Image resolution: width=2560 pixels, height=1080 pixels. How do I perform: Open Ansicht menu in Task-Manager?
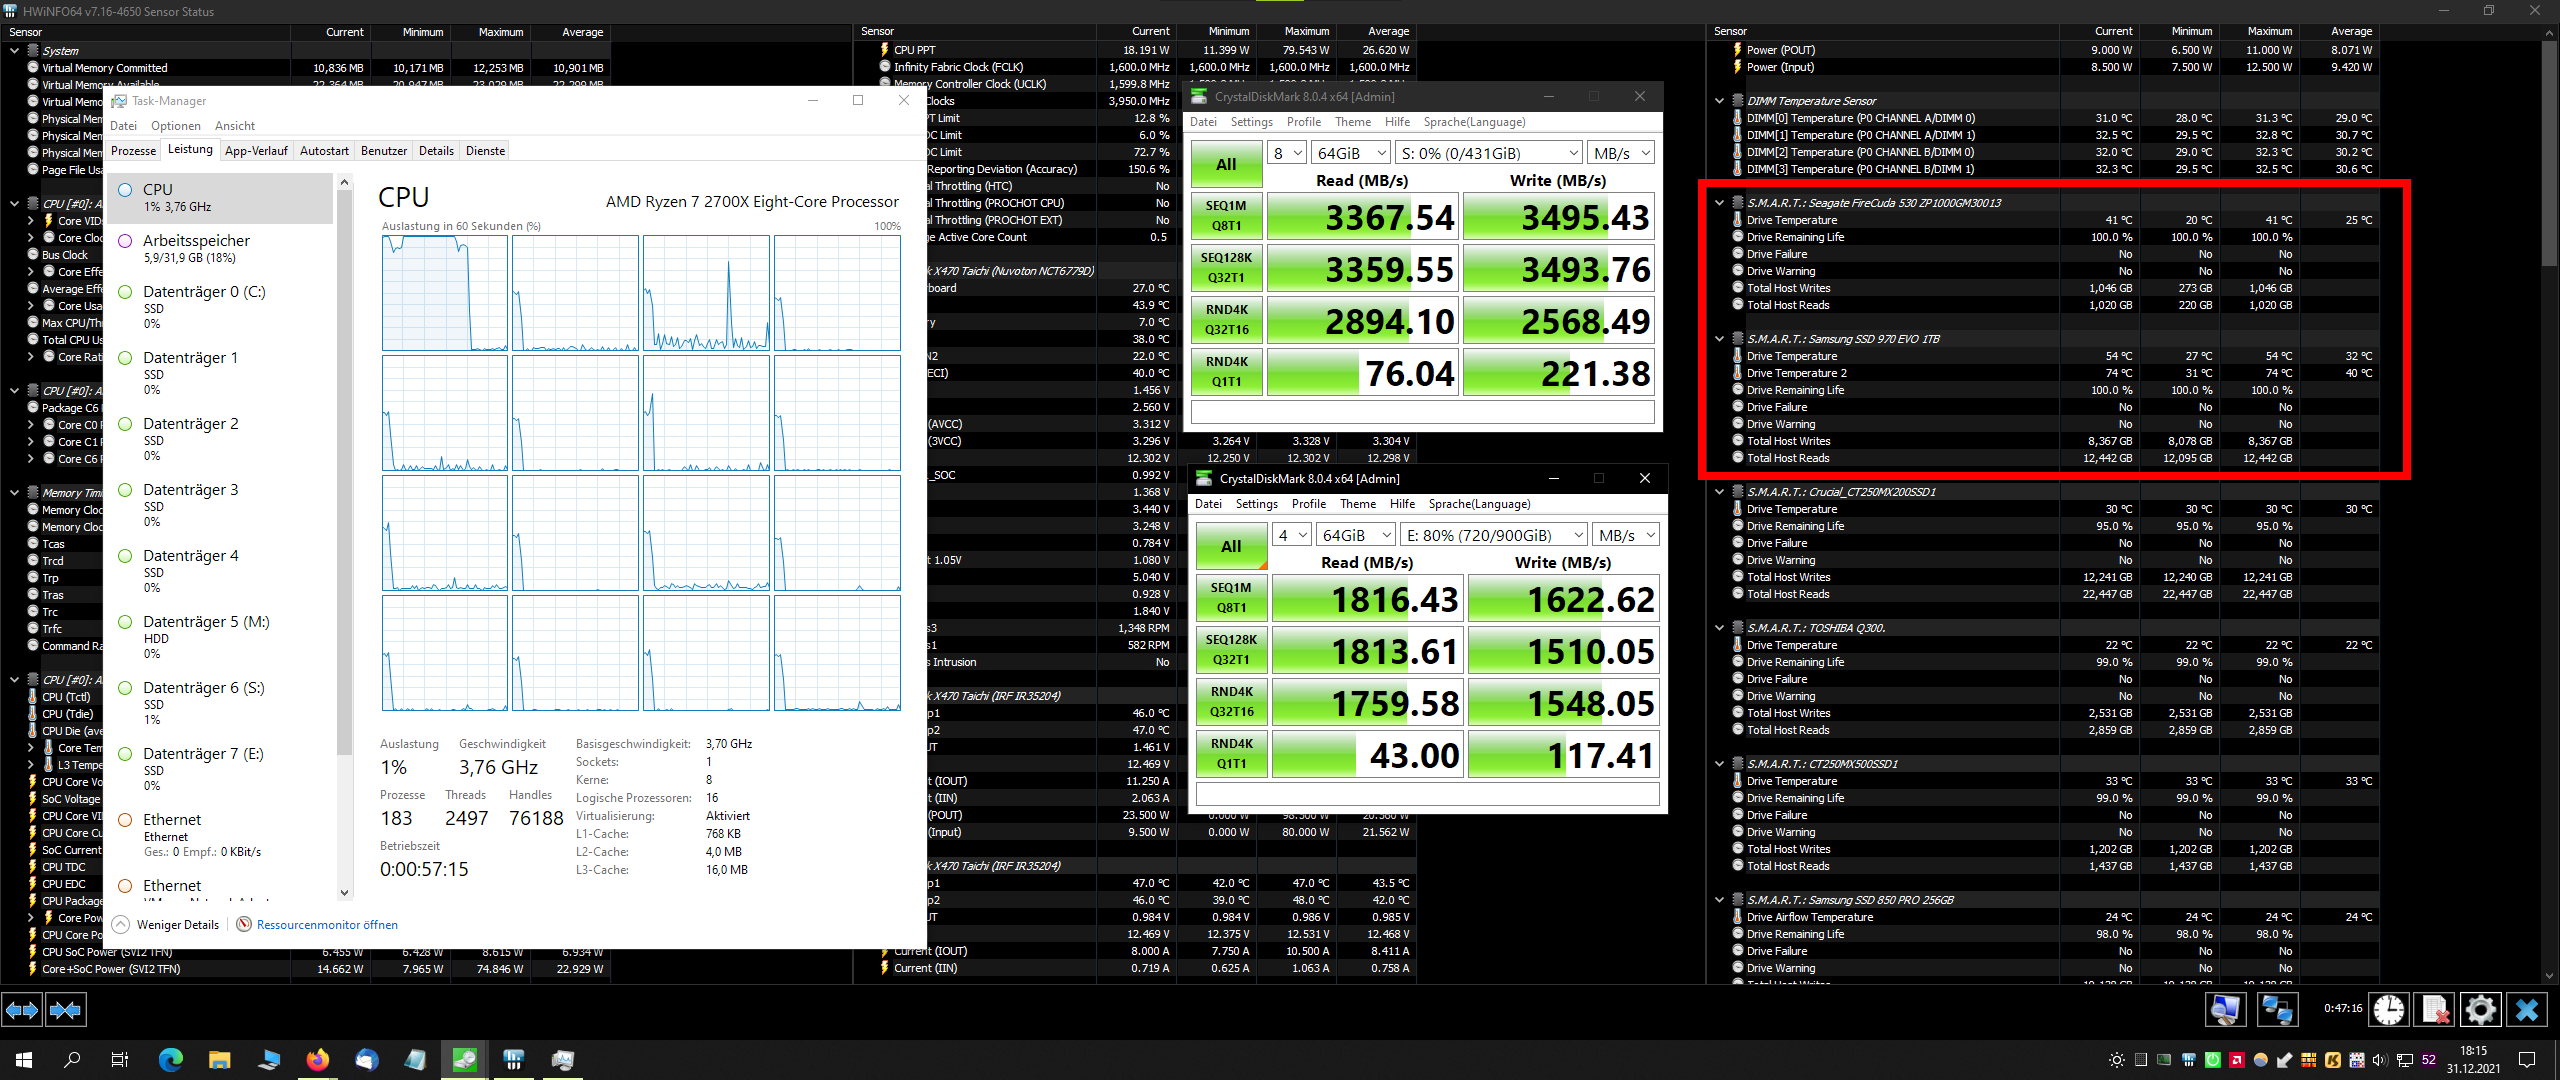pyautogui.click(x=235, y=126)
